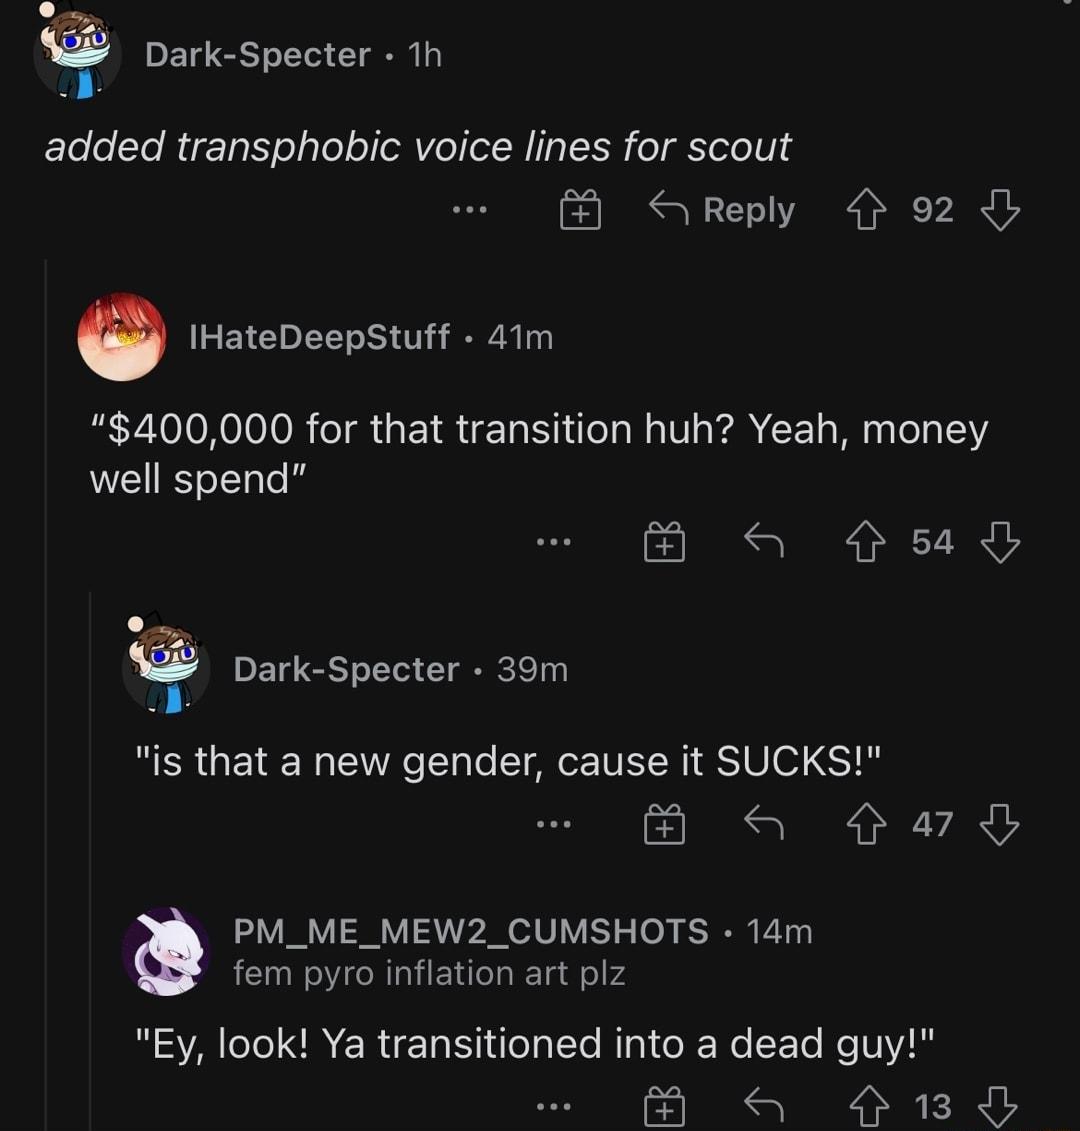Click the award icon on the "dead guy" comment
Viewport: 1080px width, 1131px height.
(x=664, y=1105)
